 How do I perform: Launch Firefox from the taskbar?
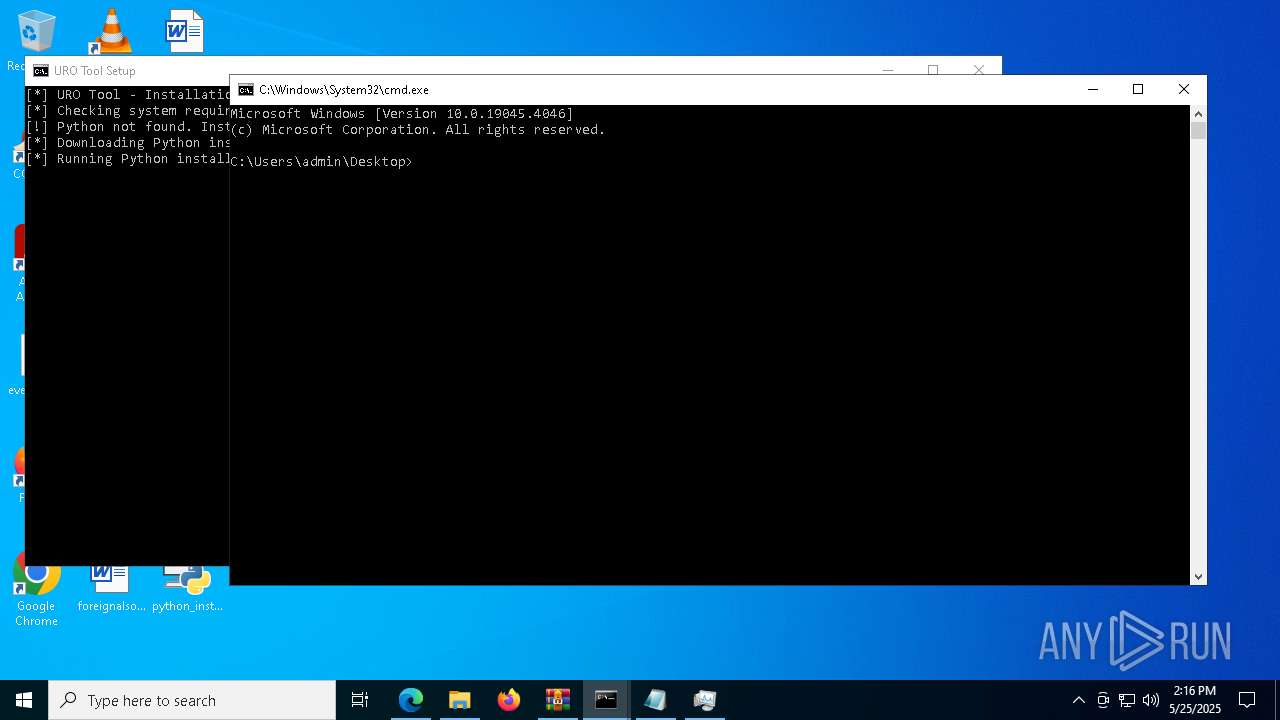[x=509, y=700]
